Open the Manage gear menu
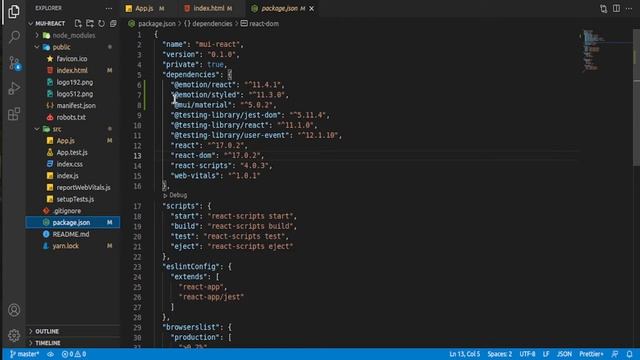Image resolution: width=640 pixels, height=360 pixels. (14, 335)
